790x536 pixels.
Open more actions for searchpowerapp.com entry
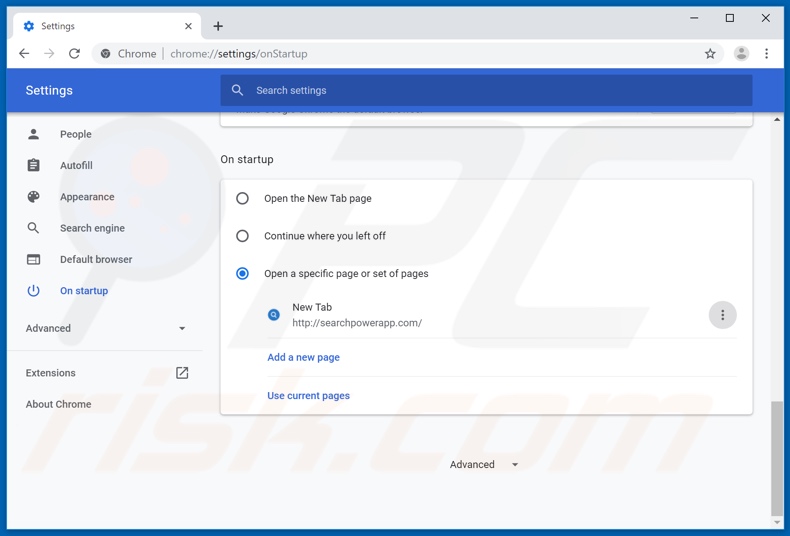tap(722, 315)
